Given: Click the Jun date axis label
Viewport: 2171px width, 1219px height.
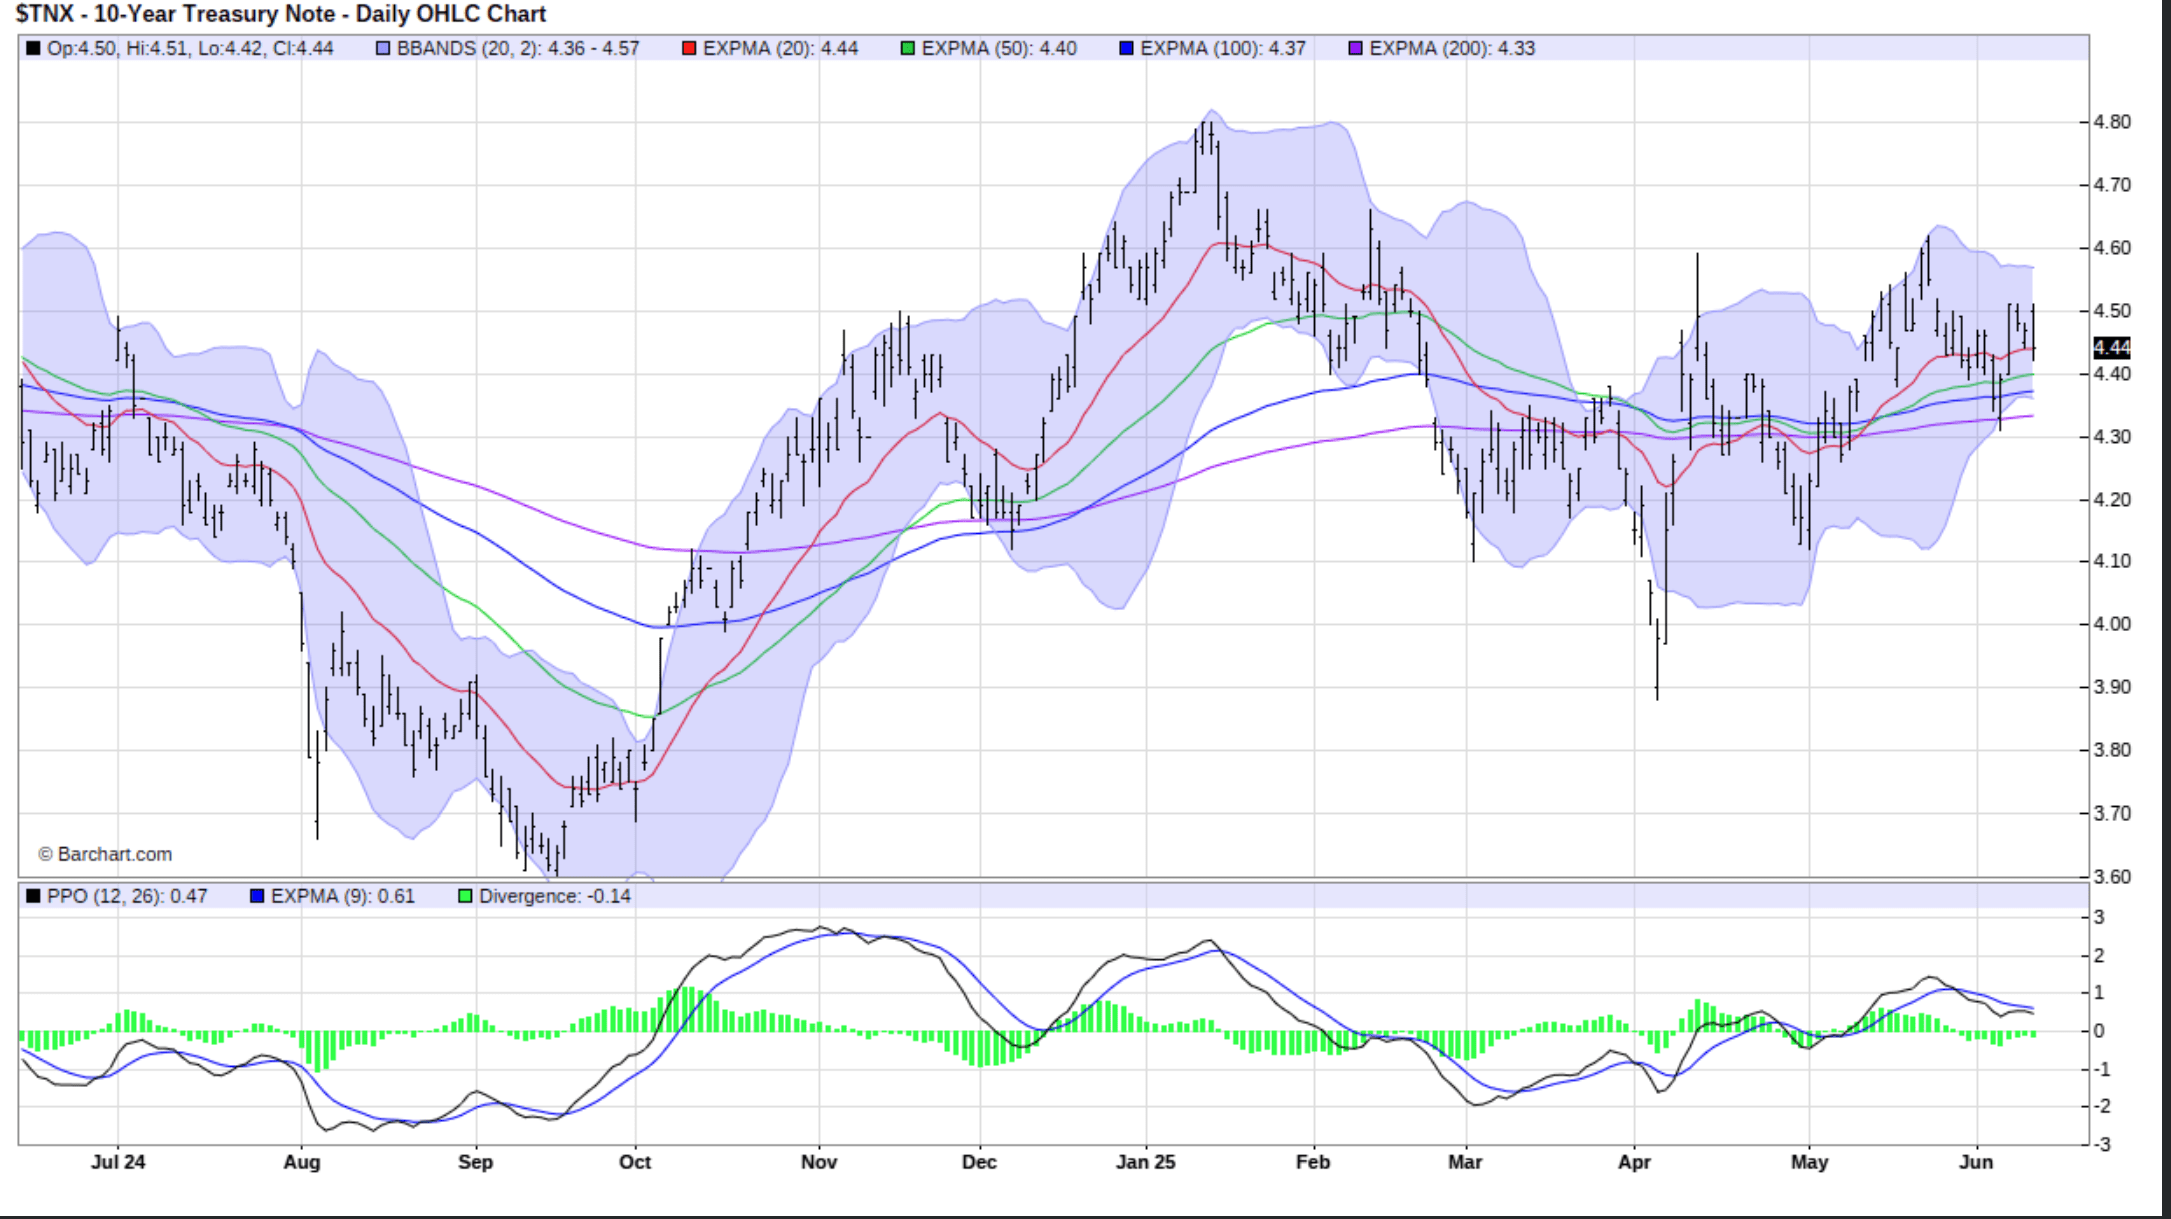Looking at the screenshot, I should 1976,1162.
